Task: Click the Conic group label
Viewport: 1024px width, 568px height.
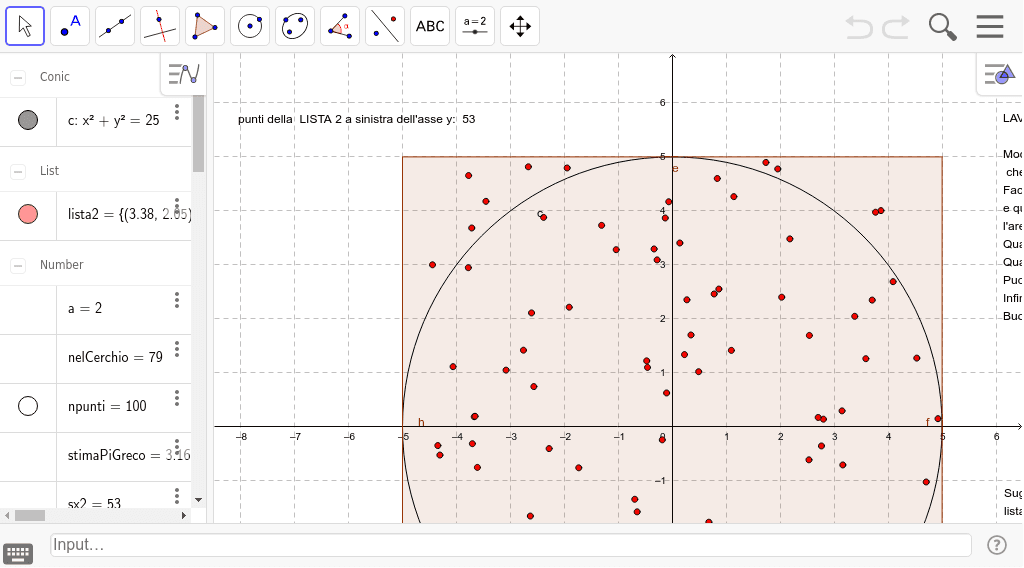Action: tap(54, 77)
